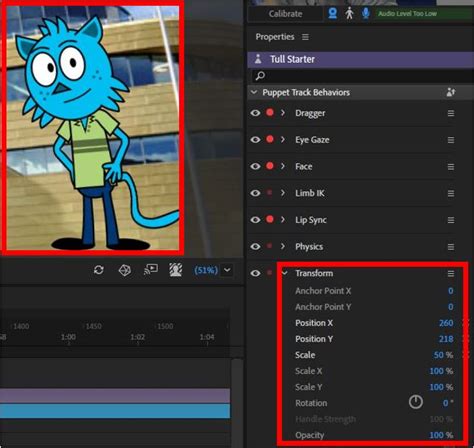
Task: Open the Eye Gaze behavior menu icon
Action: coord(451,140)
